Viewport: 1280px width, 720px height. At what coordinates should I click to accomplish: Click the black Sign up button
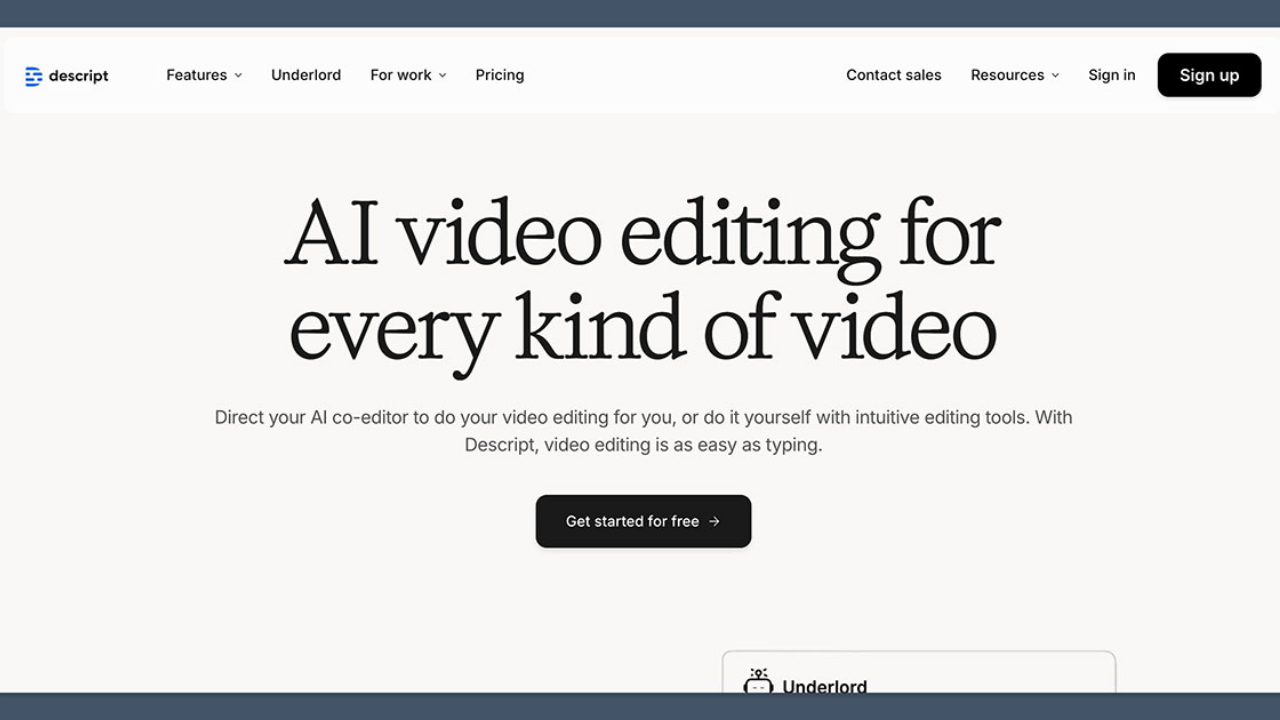point(1209,75)
